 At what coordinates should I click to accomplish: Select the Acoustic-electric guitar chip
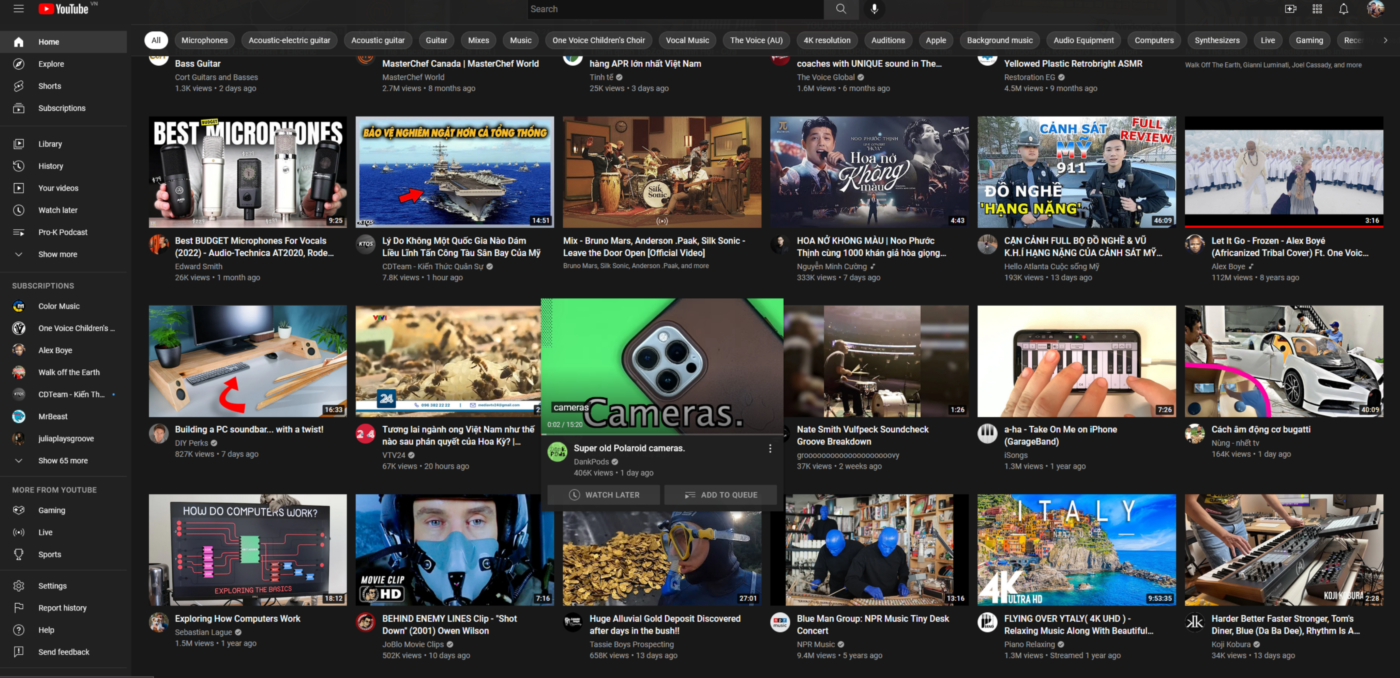point(289,41)
